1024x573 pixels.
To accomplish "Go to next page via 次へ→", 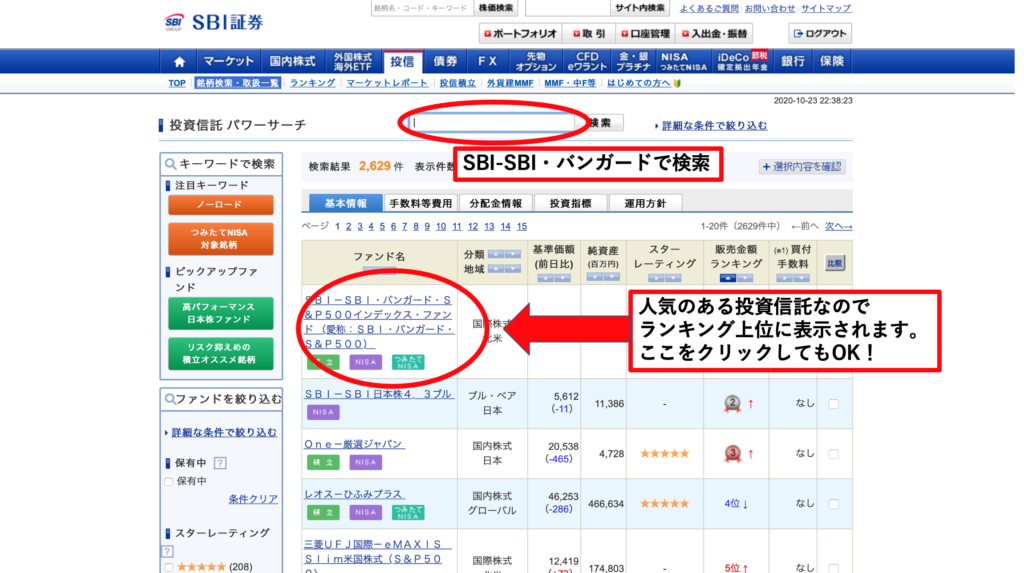I will click(x=838, y=226).
